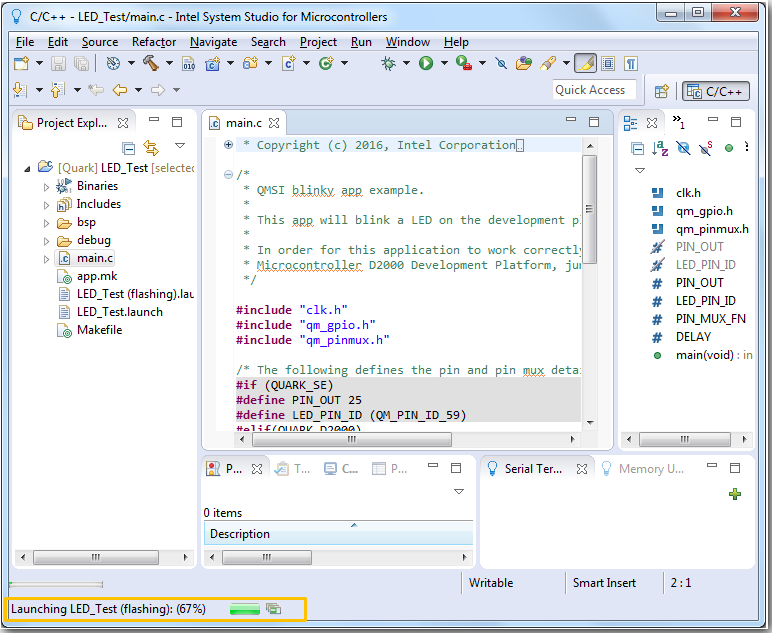Toggle Show Whitespace Characters pilcrow button
Image resolution: width=772 pixels, height=633 pixels.
pos(631,63)
